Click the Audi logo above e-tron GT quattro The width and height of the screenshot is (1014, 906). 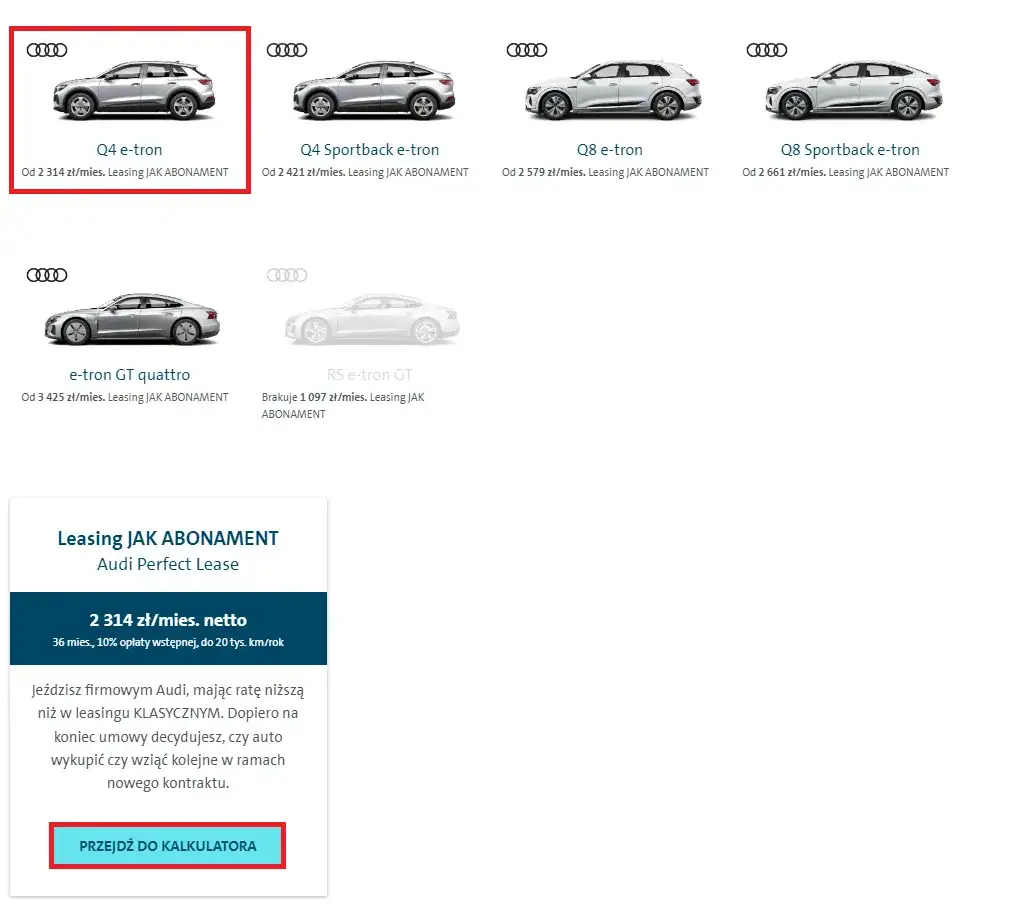pos(47,275)
